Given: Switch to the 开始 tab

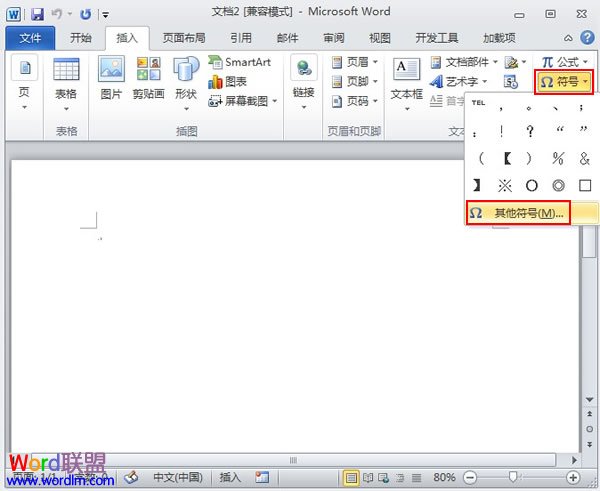Looking at the screenshot, I should tap(81, 38).
